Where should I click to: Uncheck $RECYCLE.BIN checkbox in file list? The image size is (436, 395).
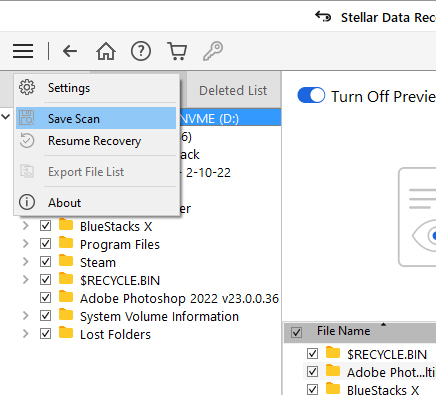pos(312,354)
